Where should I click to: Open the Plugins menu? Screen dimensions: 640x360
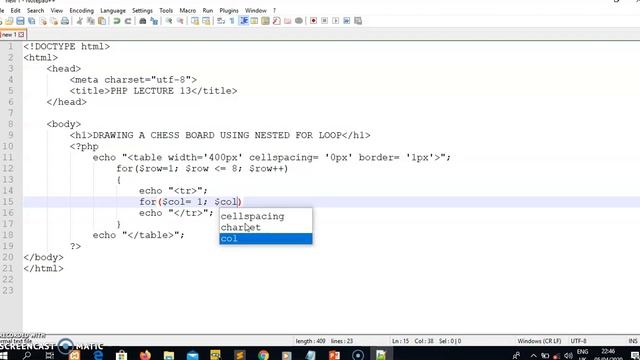[229, 10]
